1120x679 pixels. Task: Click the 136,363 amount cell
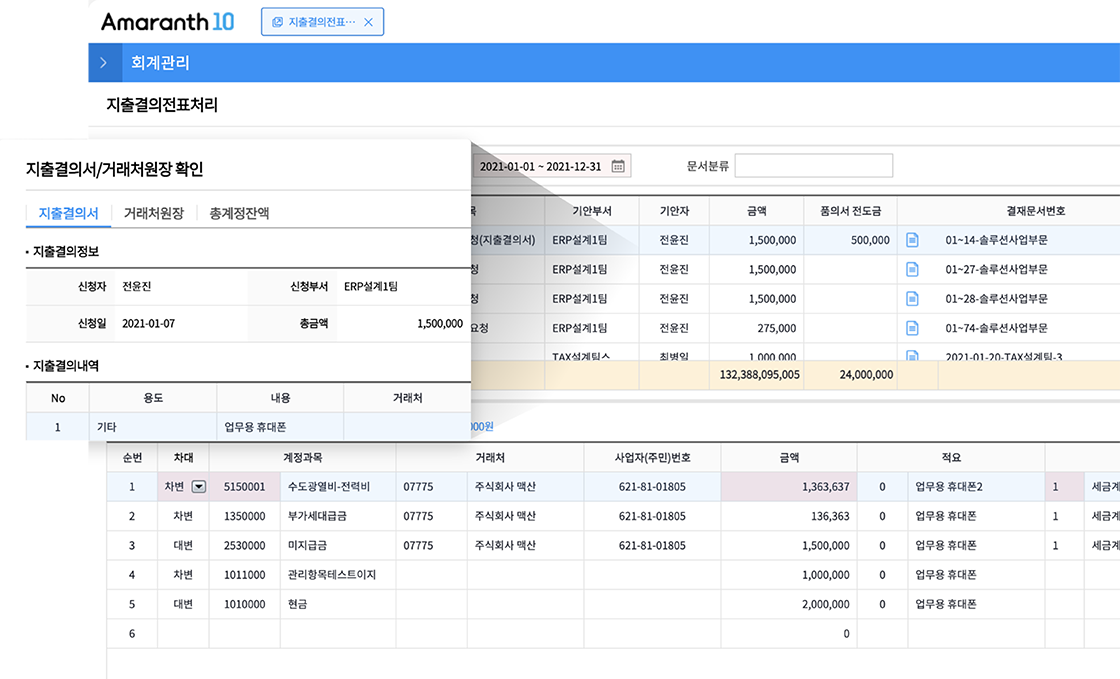789,515
